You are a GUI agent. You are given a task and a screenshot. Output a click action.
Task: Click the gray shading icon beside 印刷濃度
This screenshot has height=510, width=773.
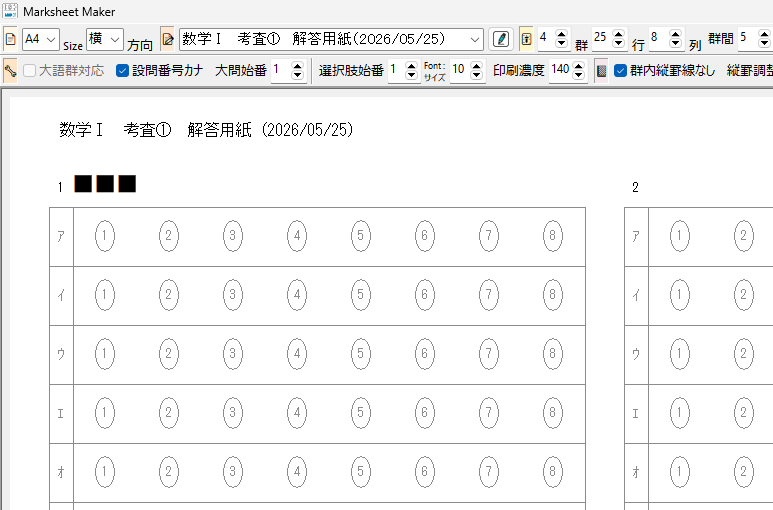pyautogui.click(x=601, y=71)
